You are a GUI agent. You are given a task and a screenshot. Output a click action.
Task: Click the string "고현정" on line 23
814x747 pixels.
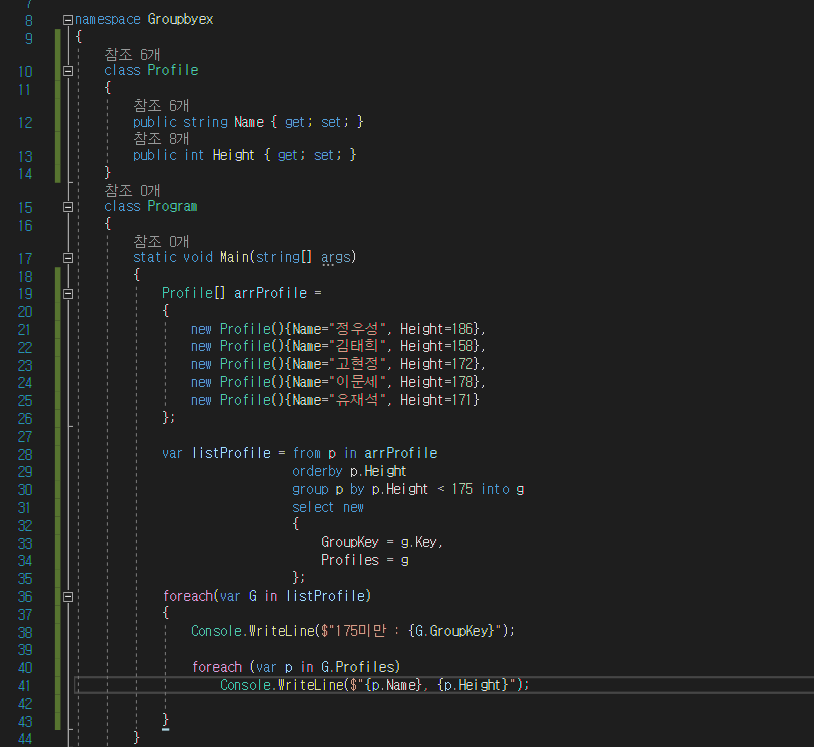click(357, 364)
